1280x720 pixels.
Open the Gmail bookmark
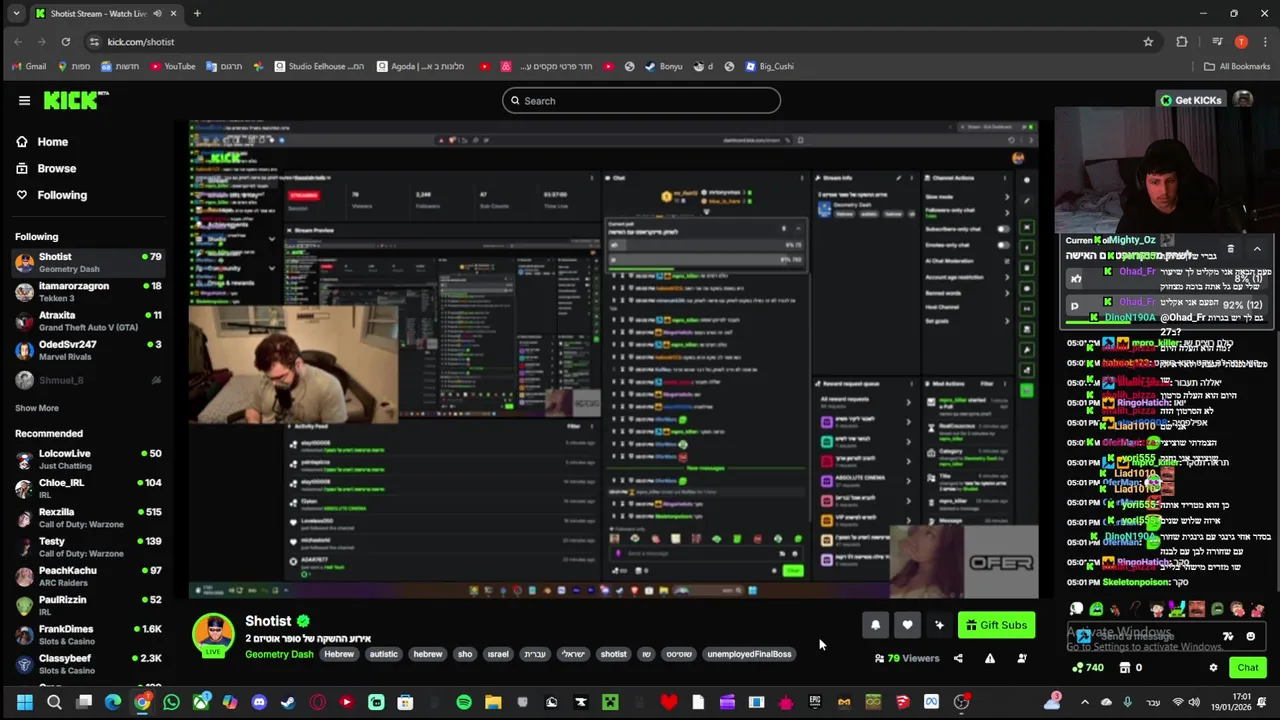[29, 66]
